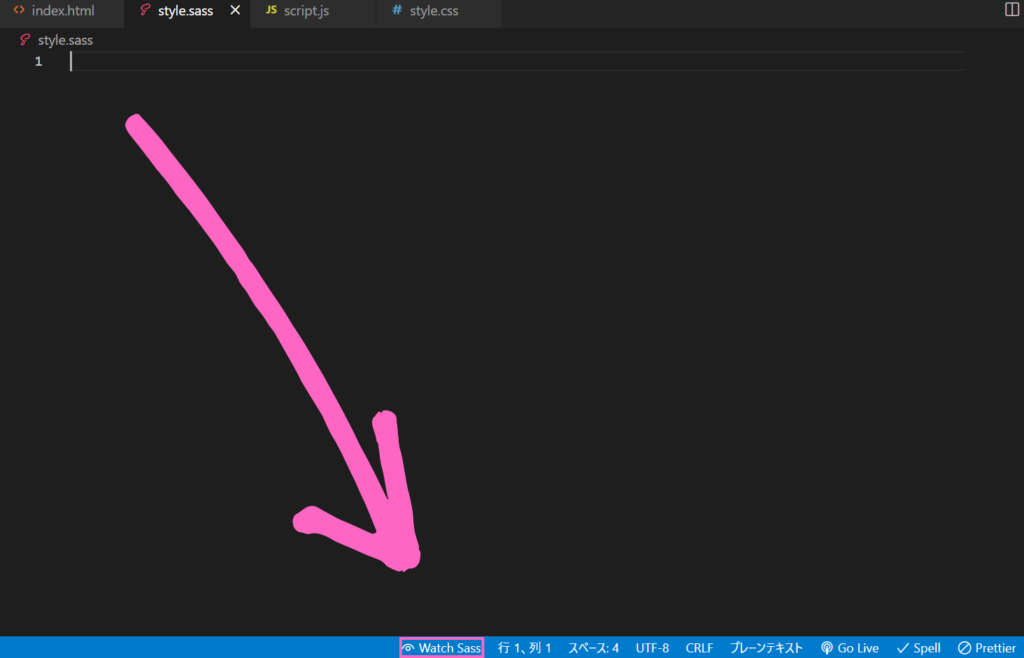This screenshot has width=1024, height=658.
Task: Select language mode プレーンテキスト
Action: click(x=766, y=648)
